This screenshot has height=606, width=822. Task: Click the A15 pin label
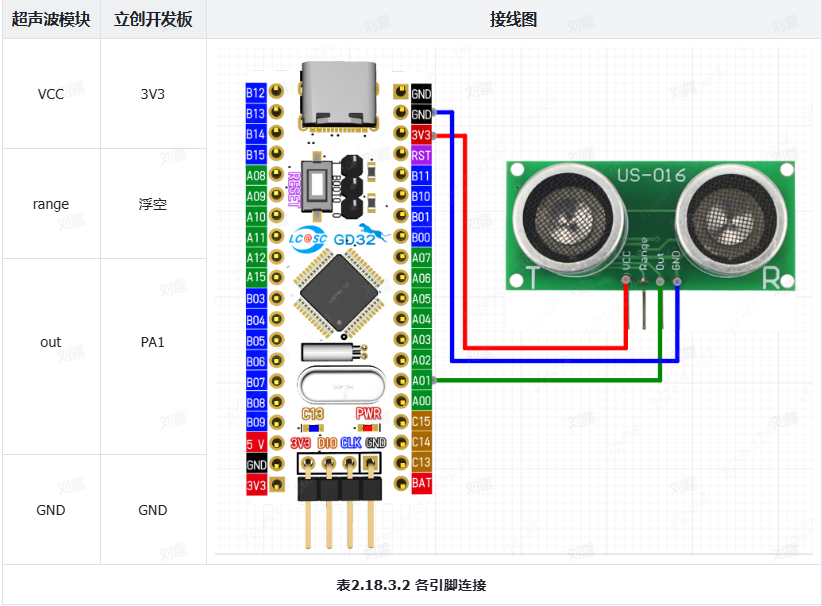(256, 277)
